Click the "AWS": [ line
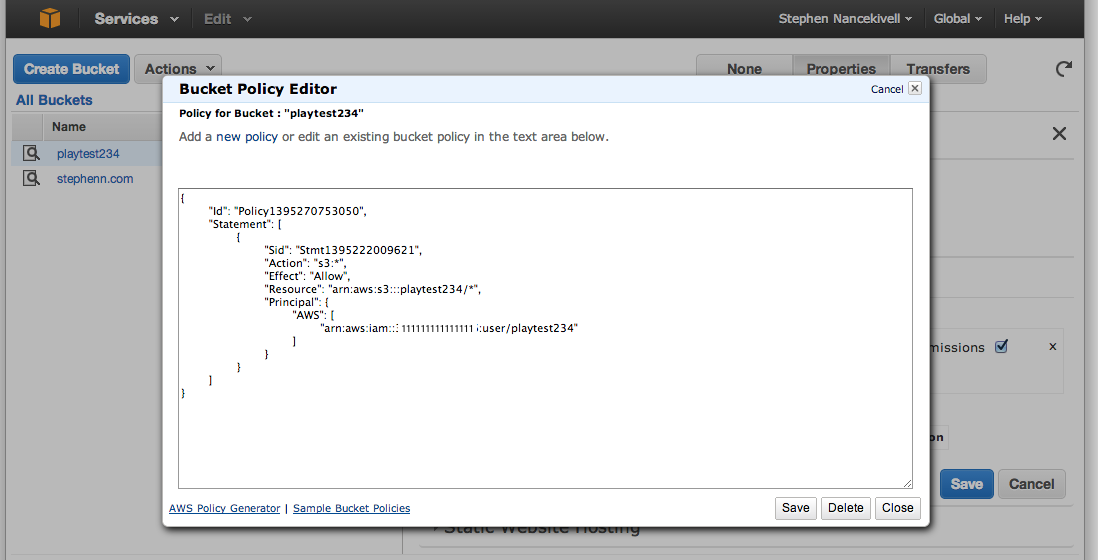Viewport: 1098px width, 560px height. [313, 315]
